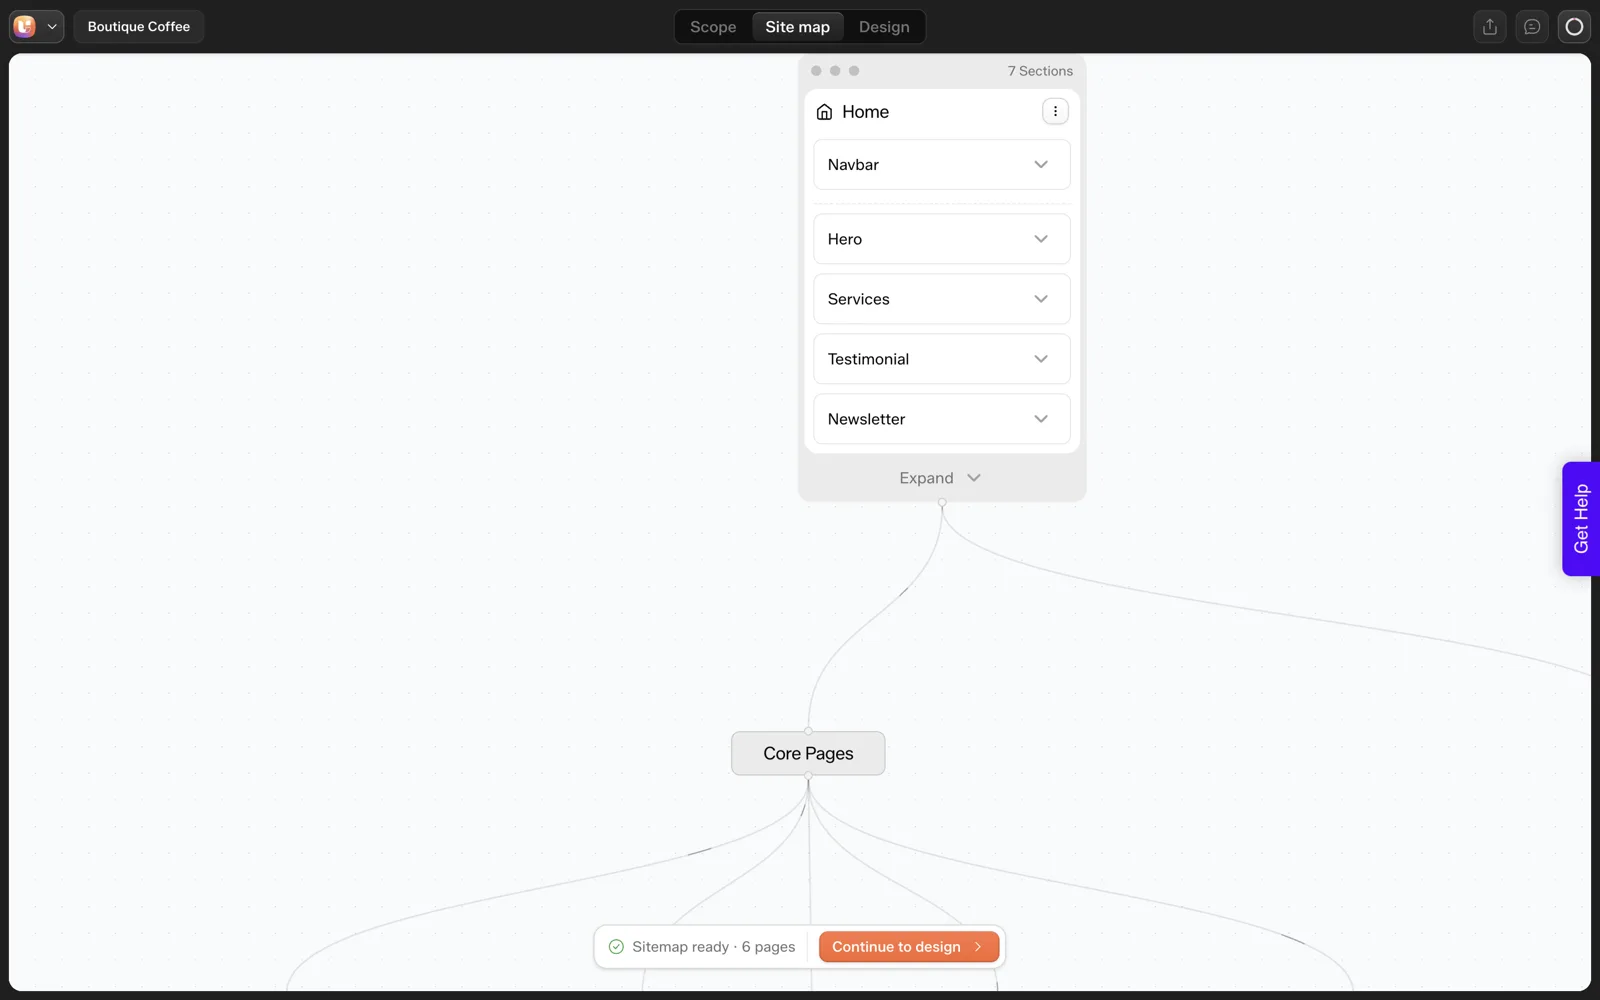Switch to the Site map tab
The height and width of the screenshot is (1000, 1600).
coord(797,27)
